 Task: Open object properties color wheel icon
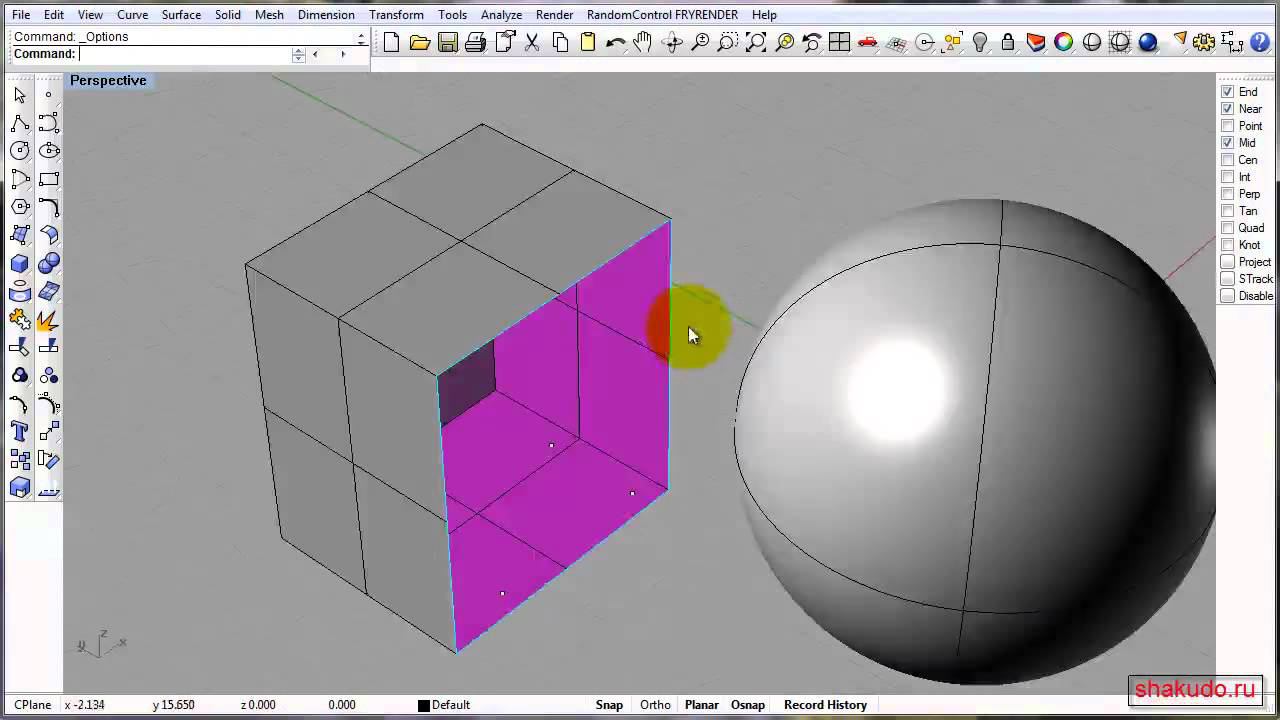pyautogui.click(x=1064, y=42)
